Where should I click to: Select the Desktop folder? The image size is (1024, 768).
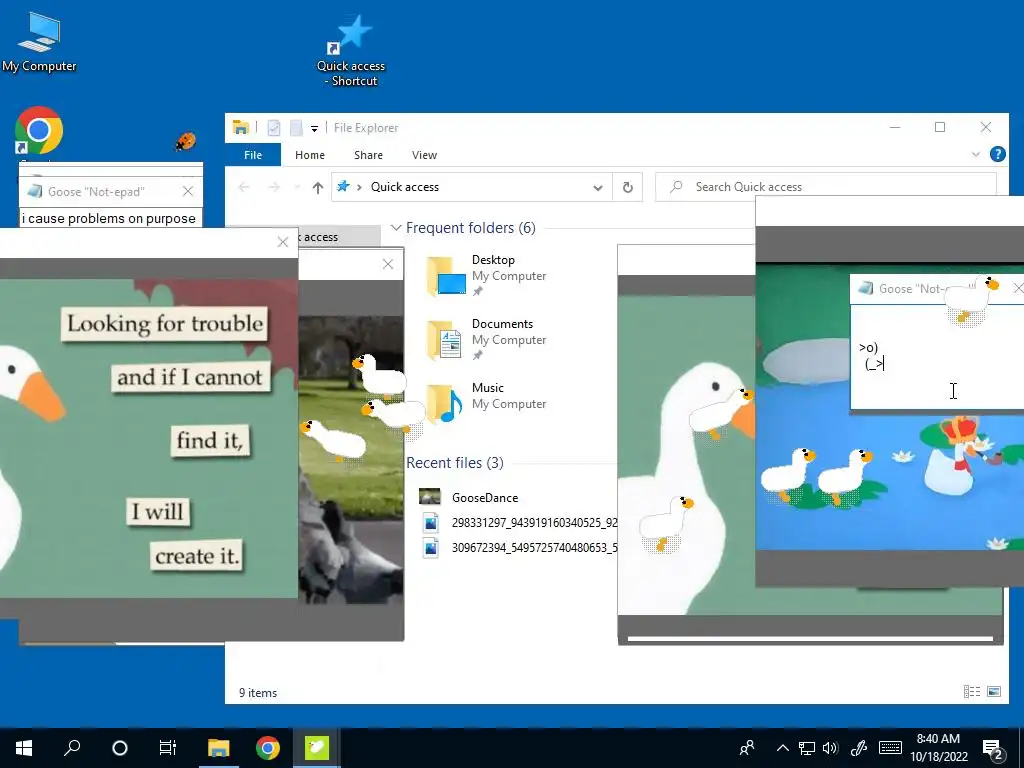click(x=487, y=276)
